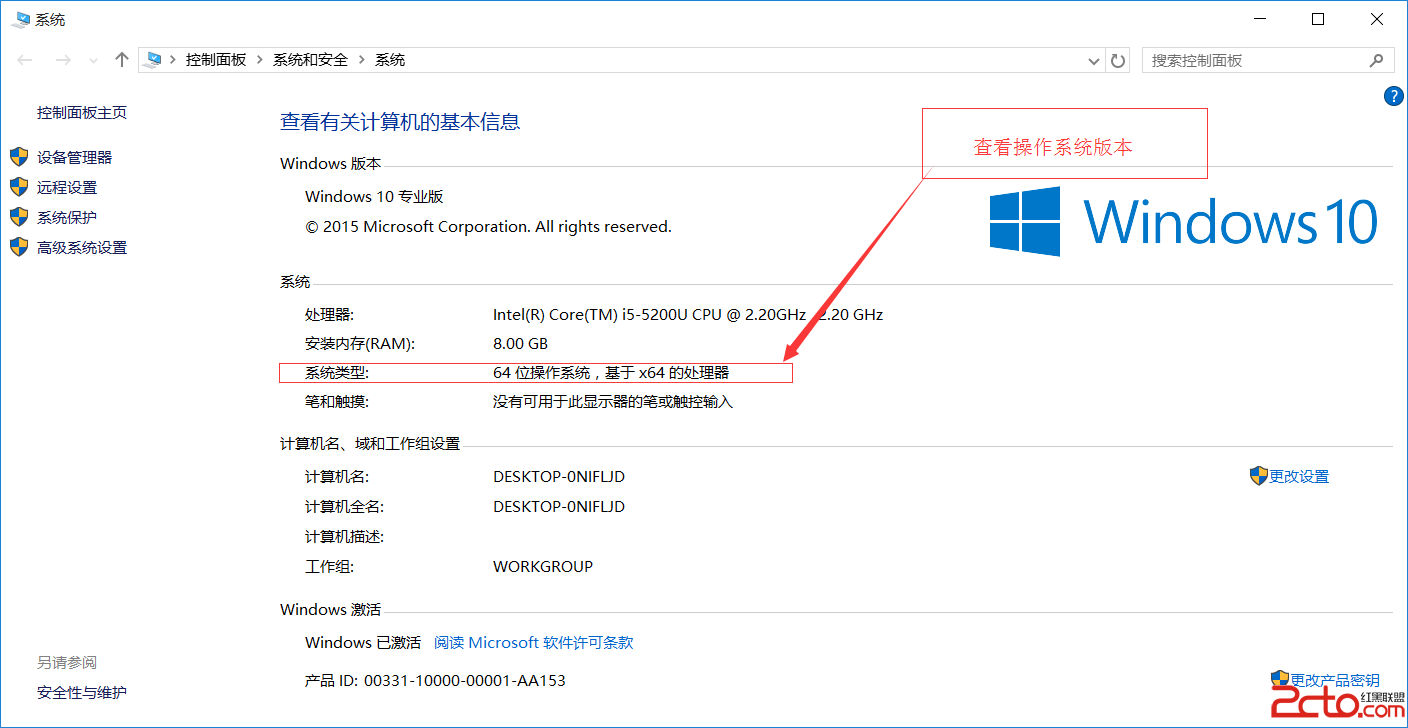The image size is (1408, 728).
Task: Click the 查看有关计算机的基本信息 heading
Action: 400,122
